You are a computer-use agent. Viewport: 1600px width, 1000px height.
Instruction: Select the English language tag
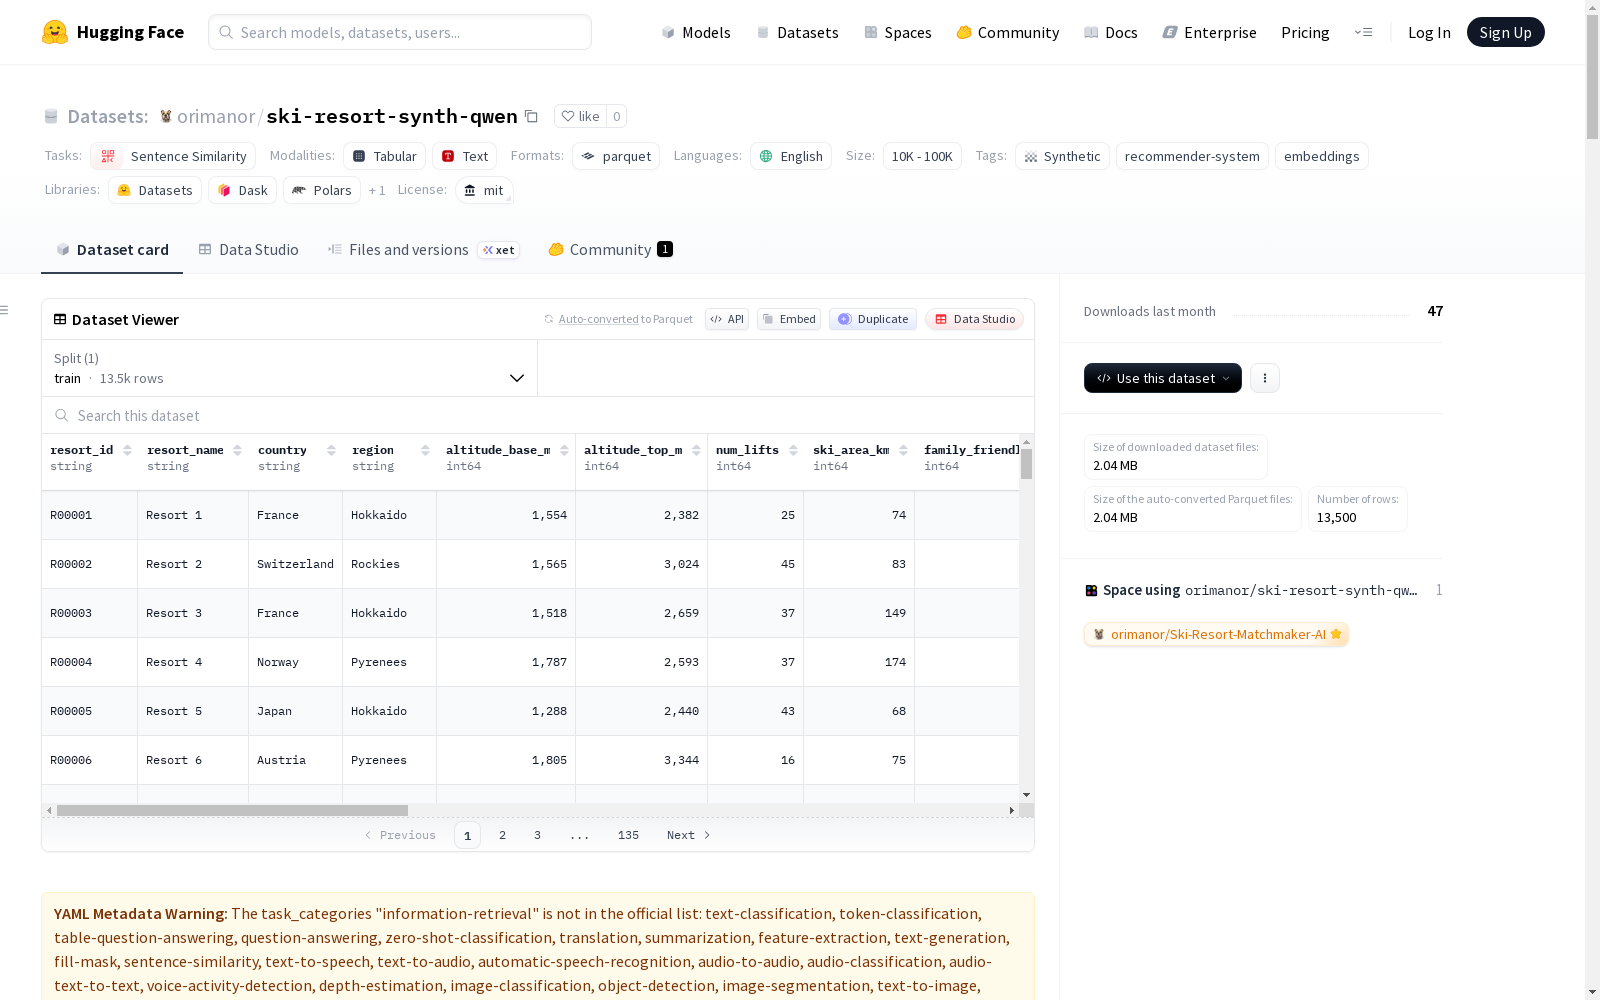(791, 156)
